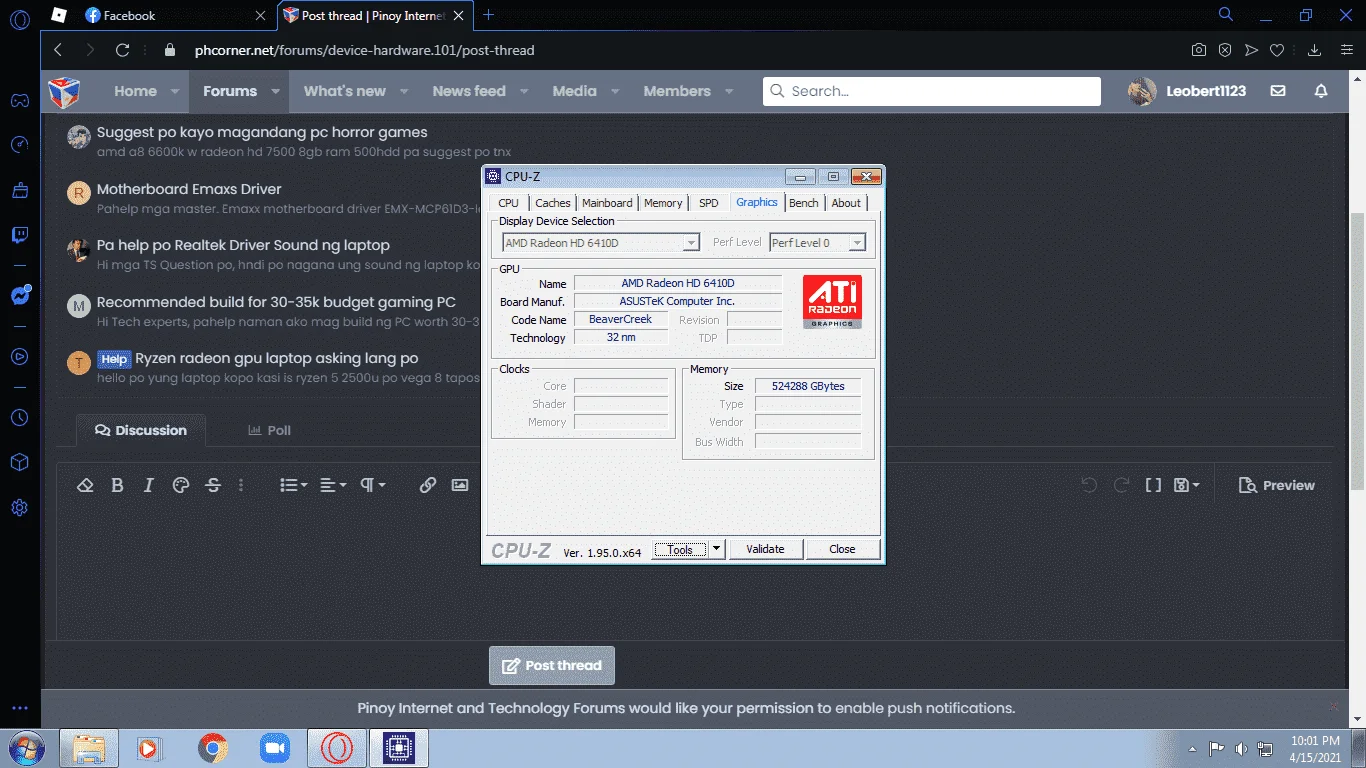The height and width of the screenshot is (768, 1366).
Task: Toggle Strikethrough in the editor toolbar
Action: click(x=213, y=485)
